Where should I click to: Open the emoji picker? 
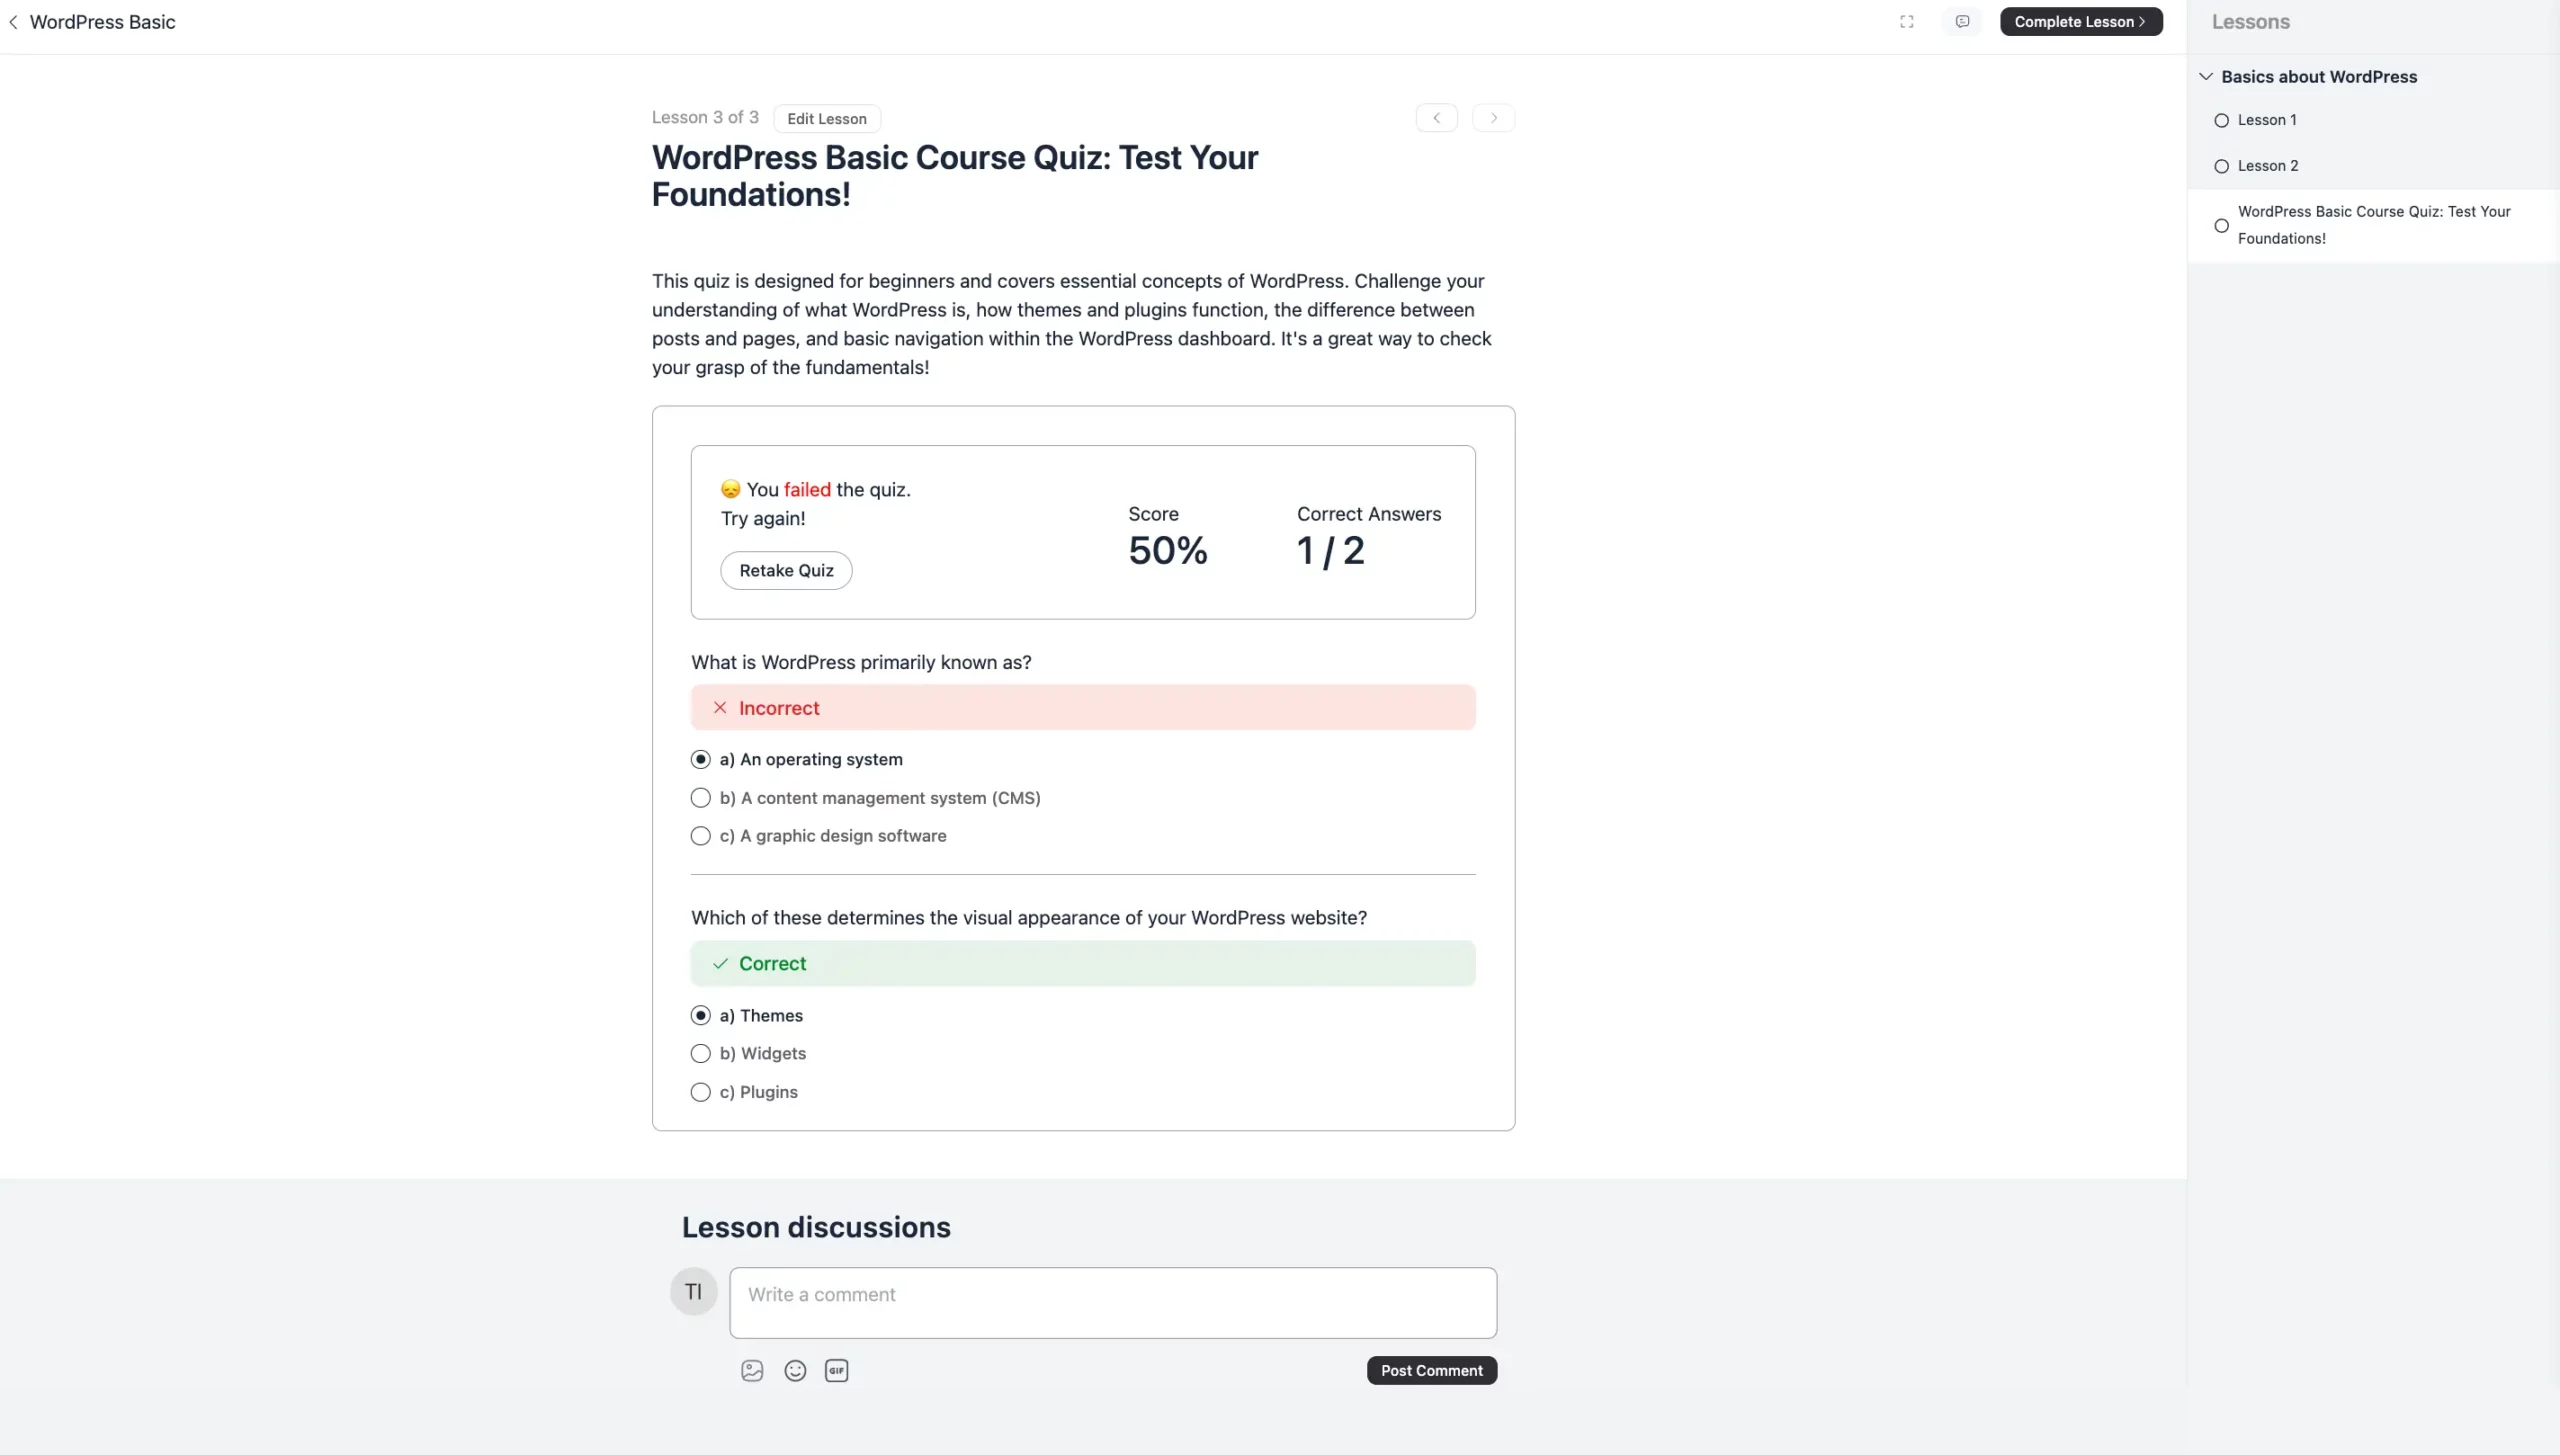pos(795,1370)
